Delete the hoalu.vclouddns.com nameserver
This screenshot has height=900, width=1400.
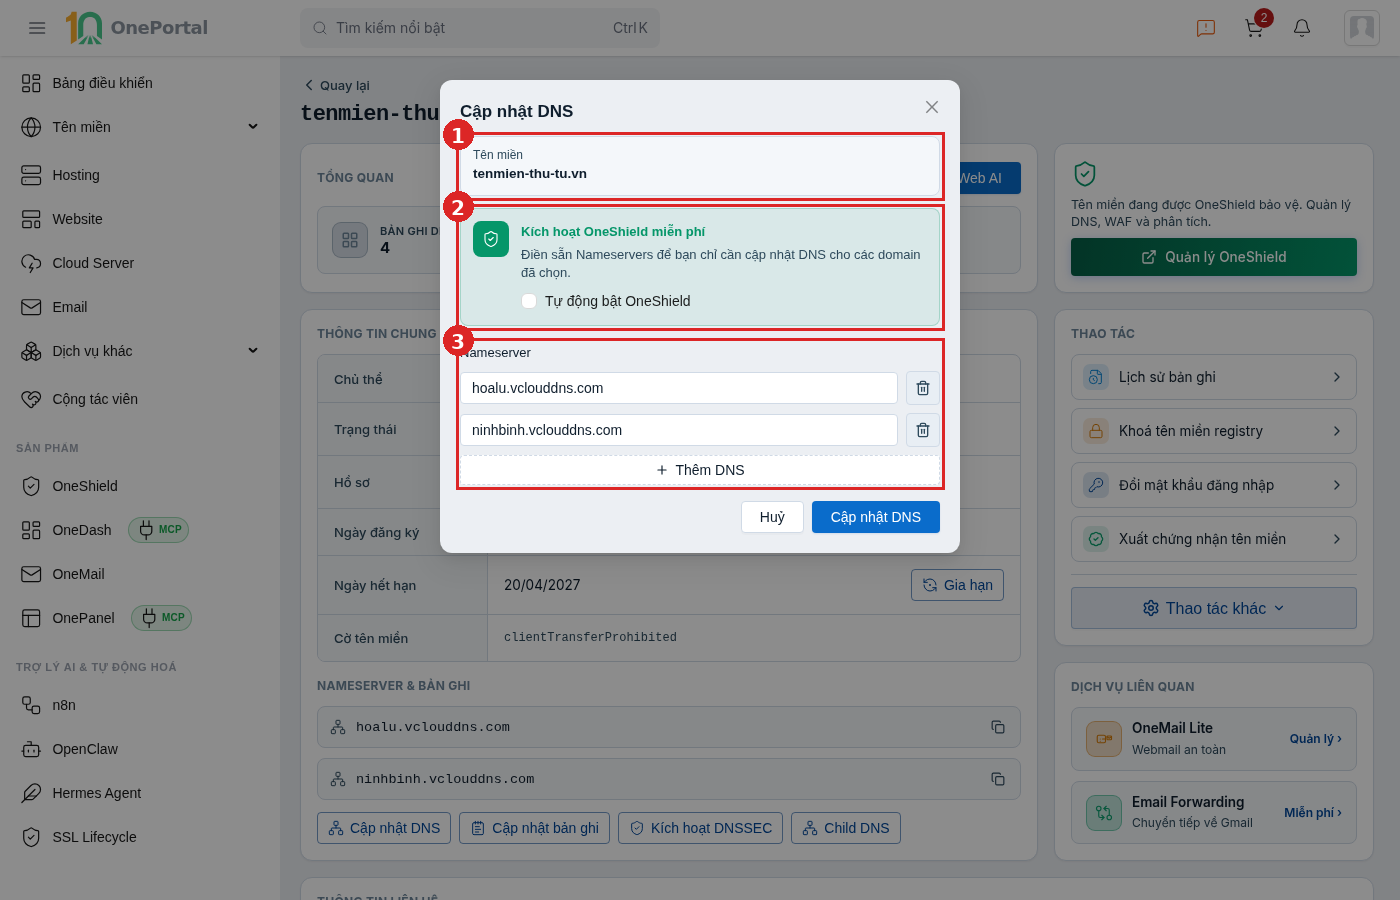tap(923, 388)
